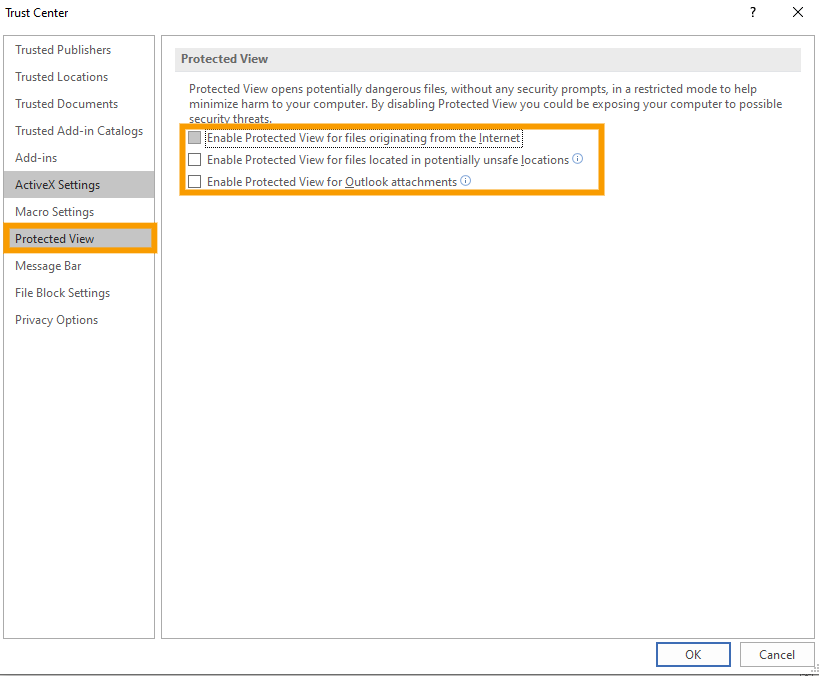Click the Help question mark button
Image resolution: width=819 pixels, height=676 pixels.
(752, 13)
